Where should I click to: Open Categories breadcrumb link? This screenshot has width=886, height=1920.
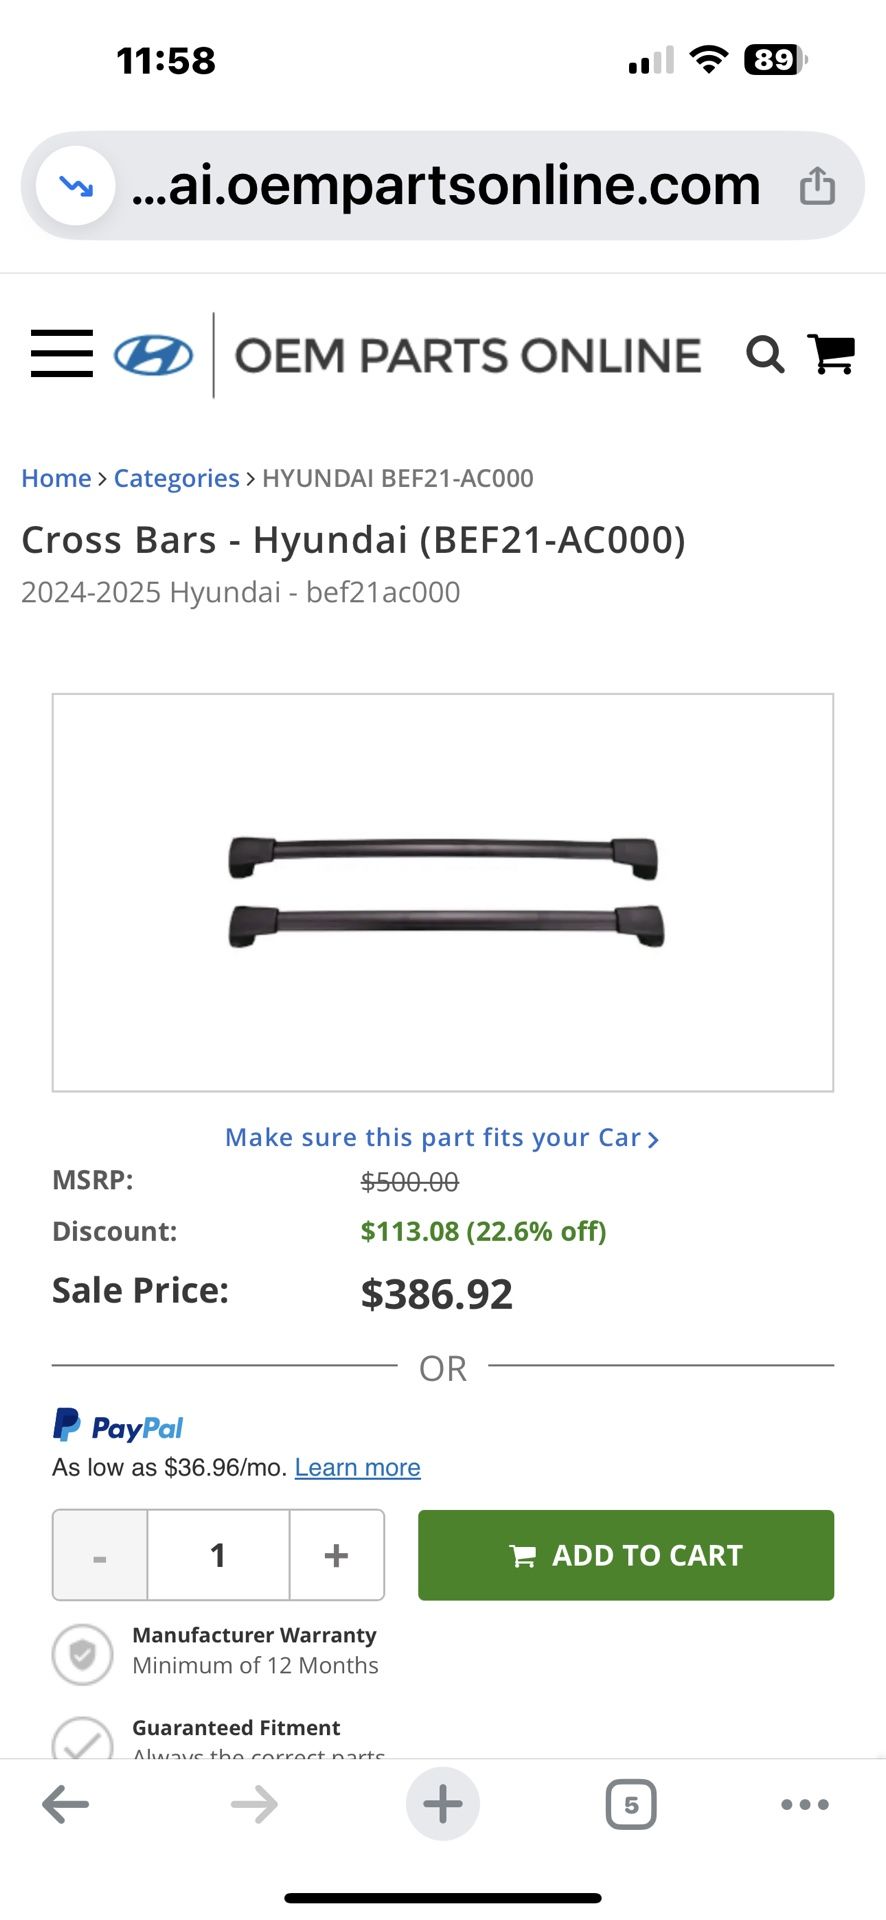pyautogui.click(x=177, y=479)
